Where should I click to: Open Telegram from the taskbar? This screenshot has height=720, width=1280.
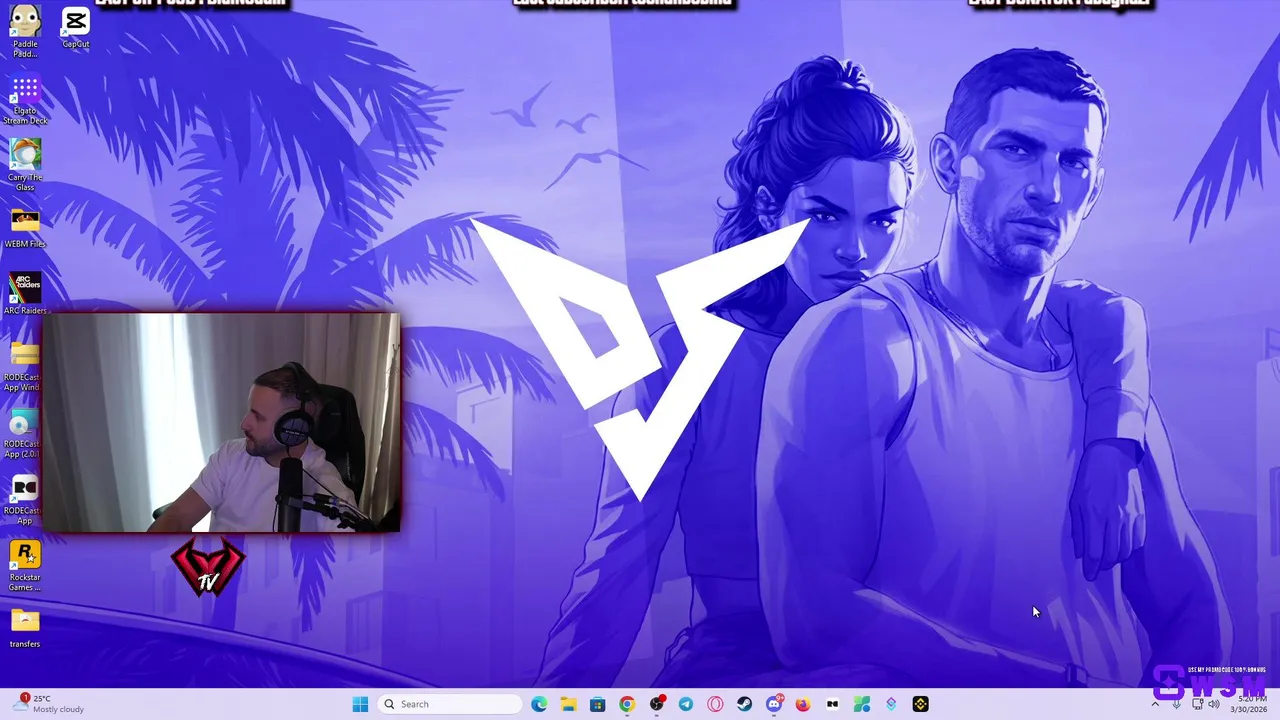pos(686,704)
